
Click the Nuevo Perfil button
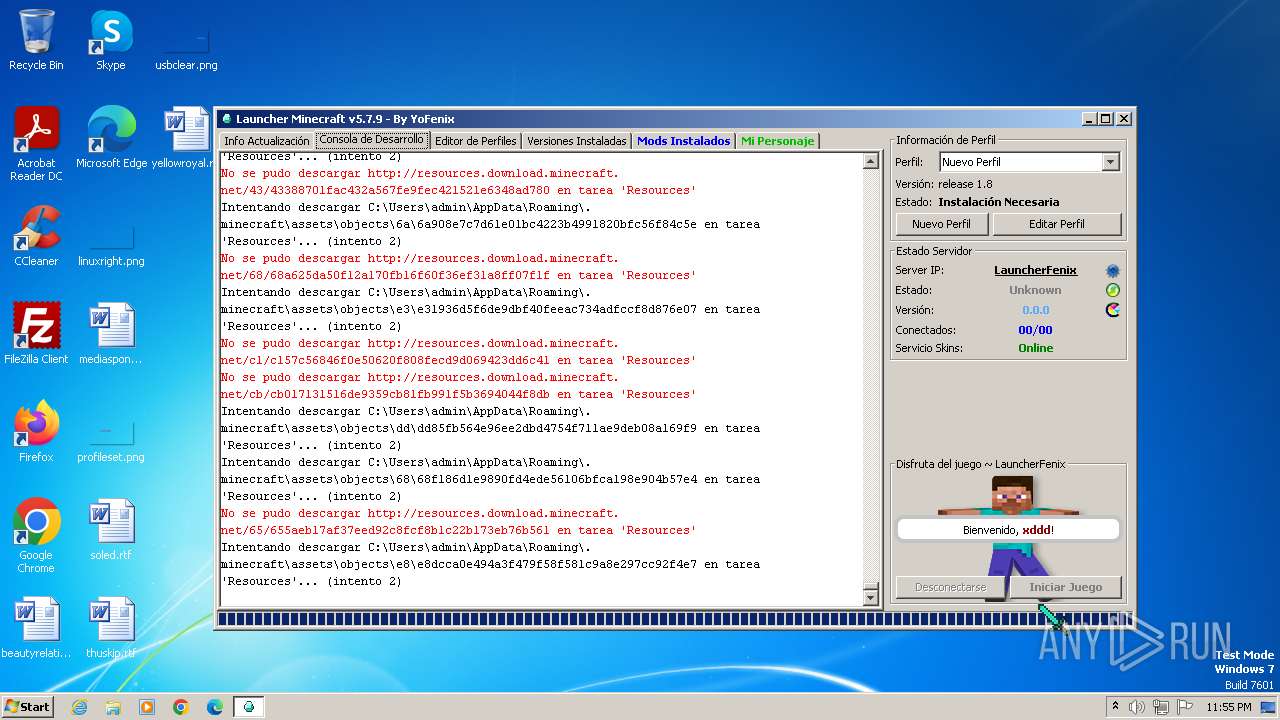941,224
